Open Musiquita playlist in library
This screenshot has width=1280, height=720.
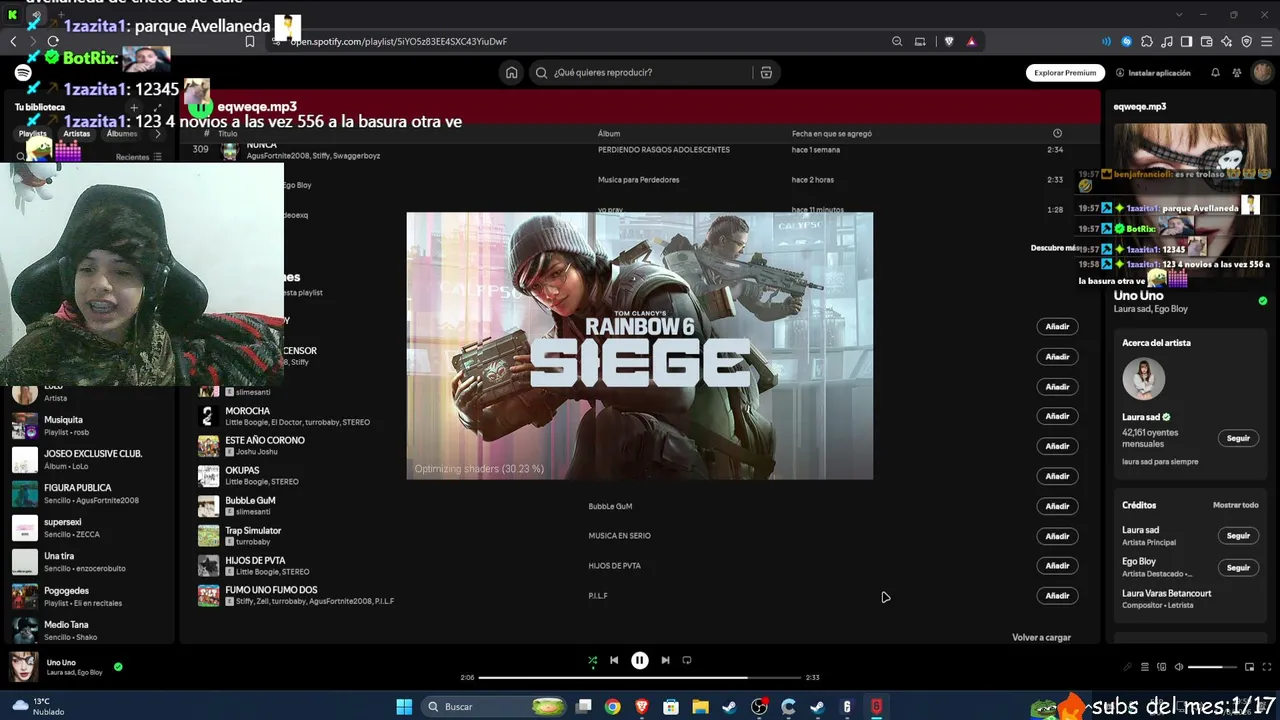coord(88,426)
